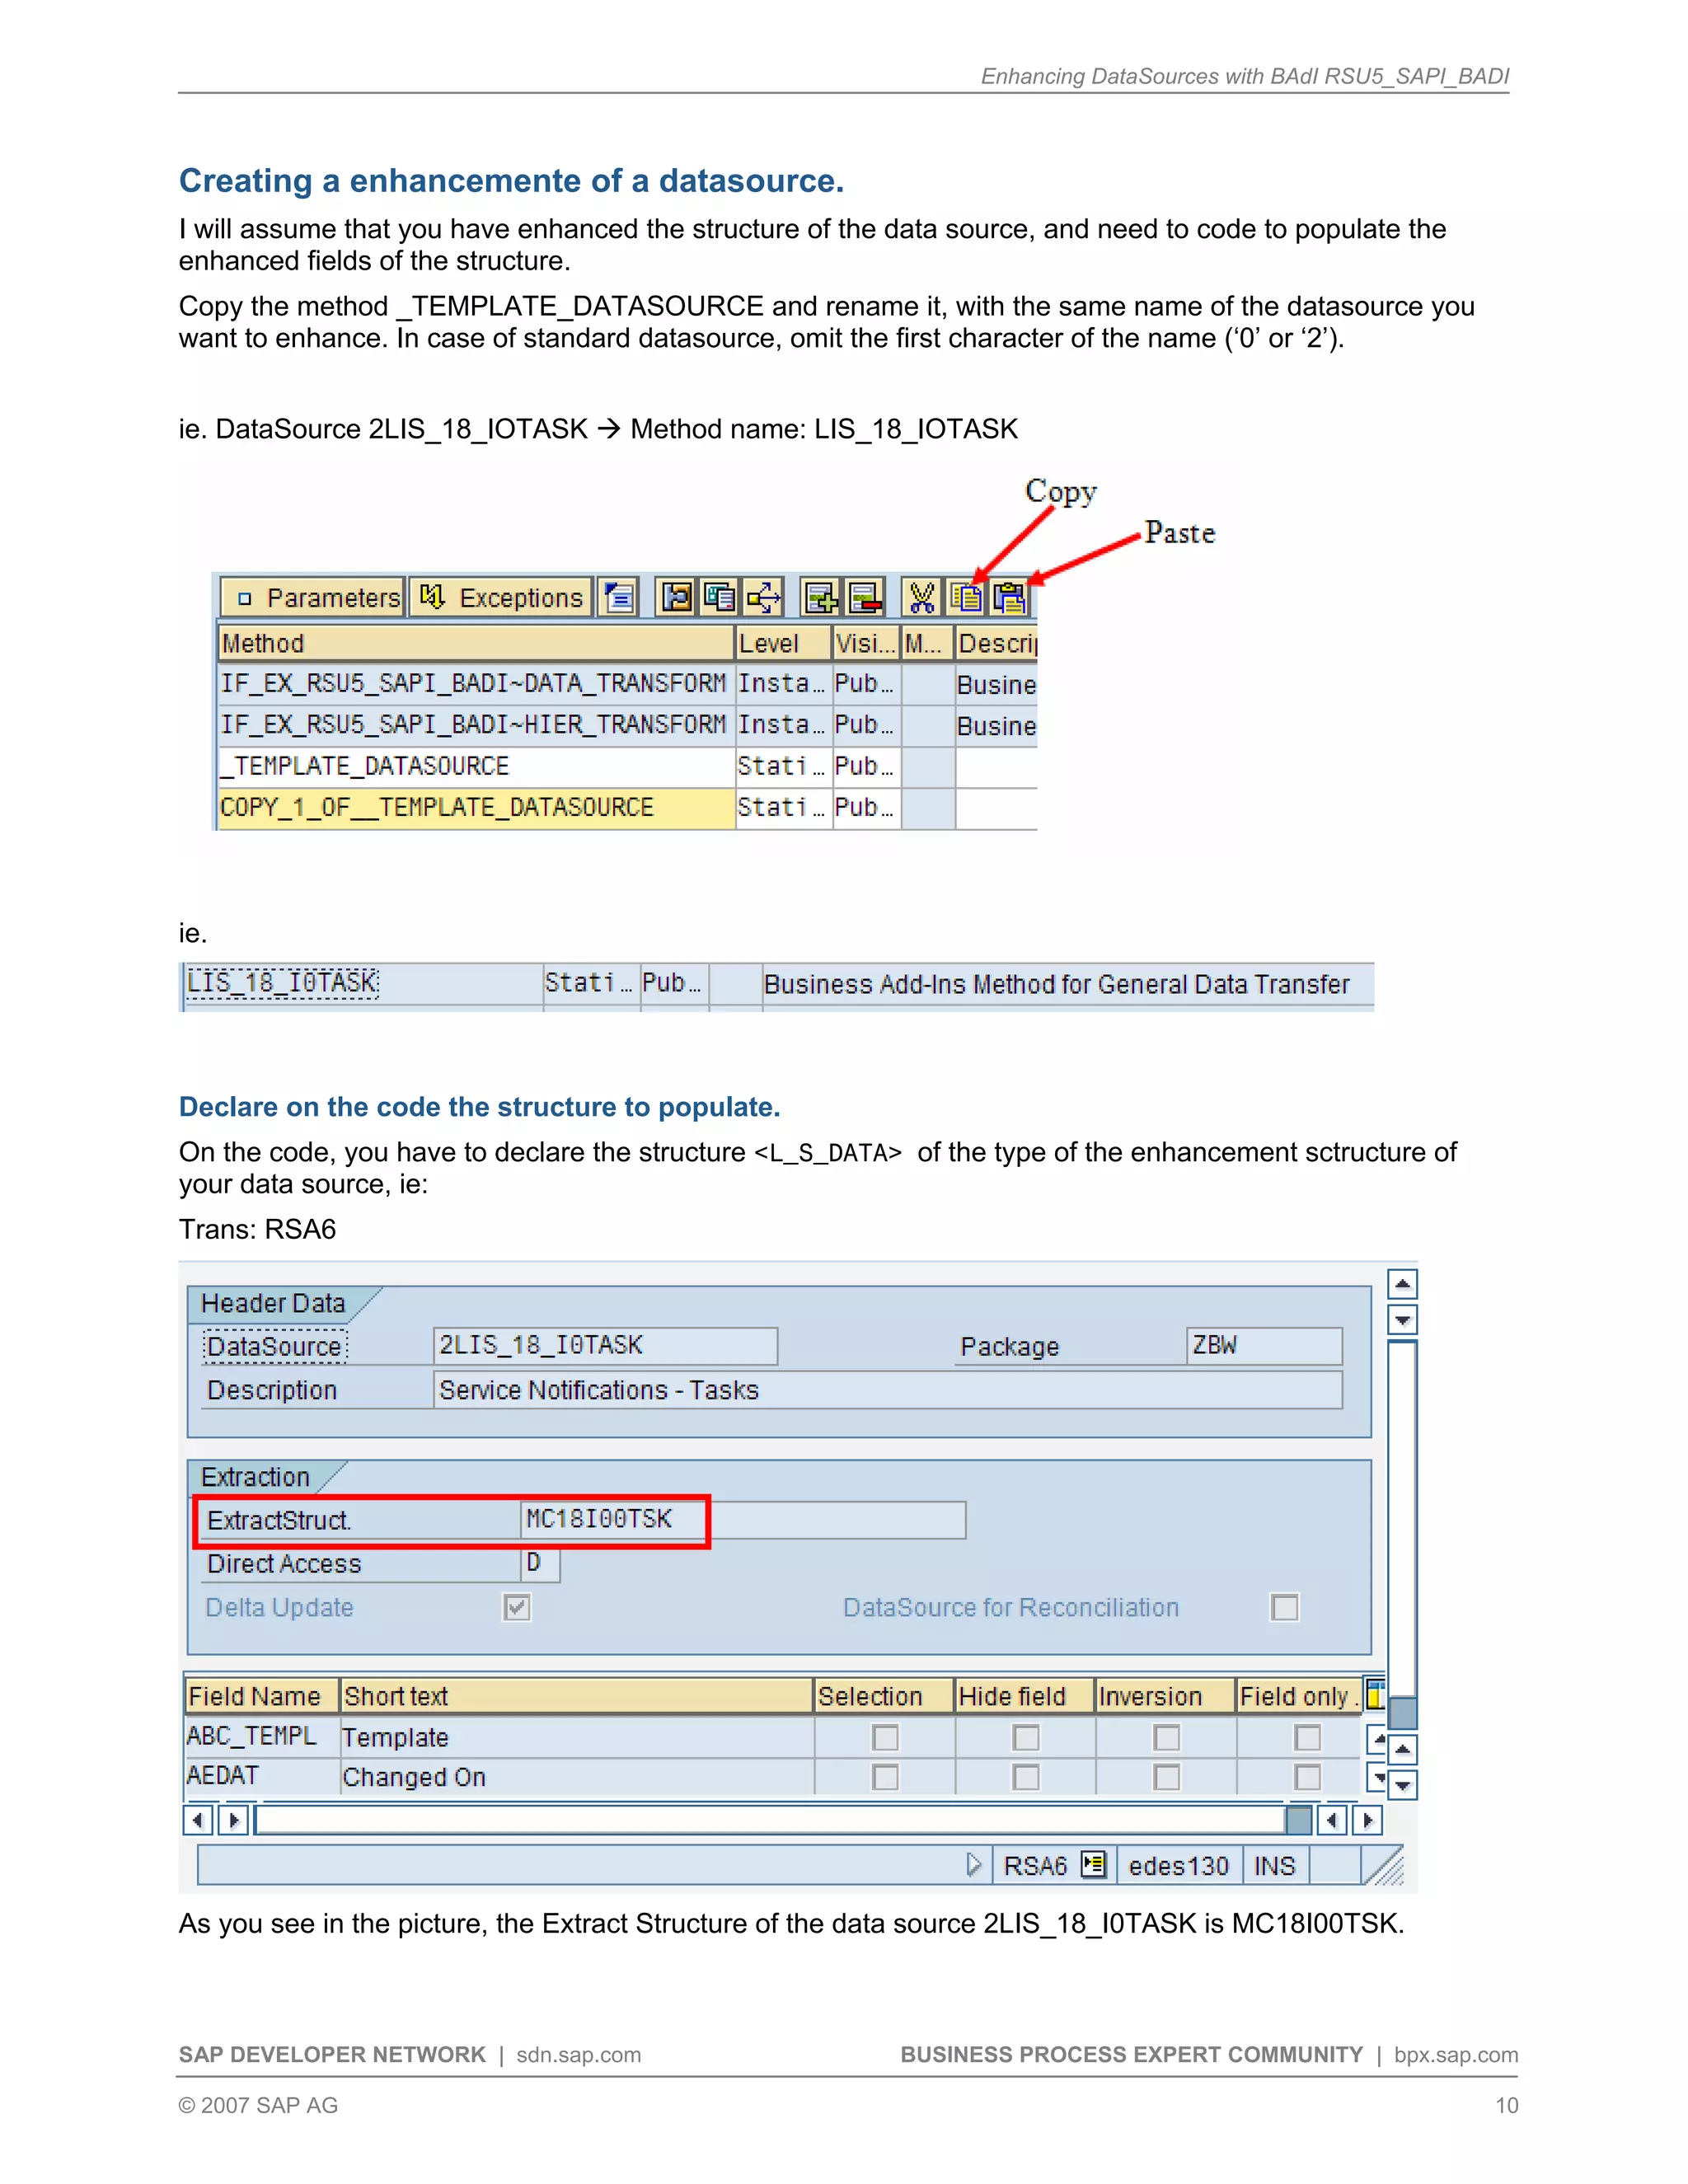The image size is (1688, 2184).
Task: Click the AEDAT field name cell
Action: tap(262, 1776)
